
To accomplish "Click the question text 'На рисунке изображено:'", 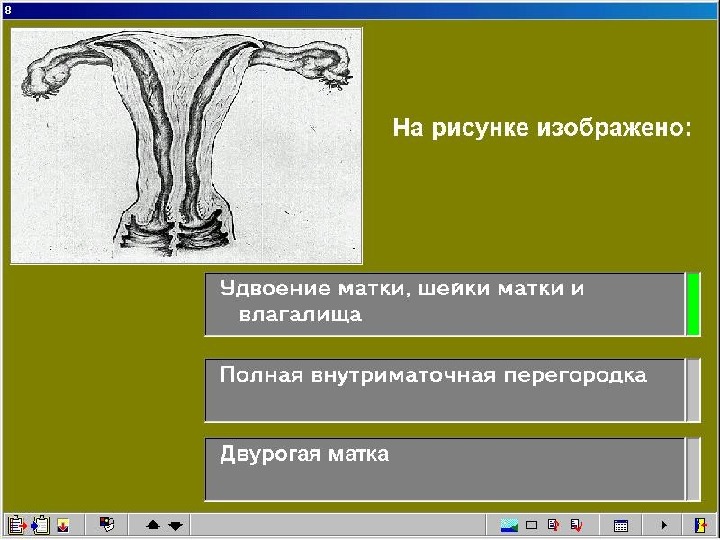I will tap(542, 128).
